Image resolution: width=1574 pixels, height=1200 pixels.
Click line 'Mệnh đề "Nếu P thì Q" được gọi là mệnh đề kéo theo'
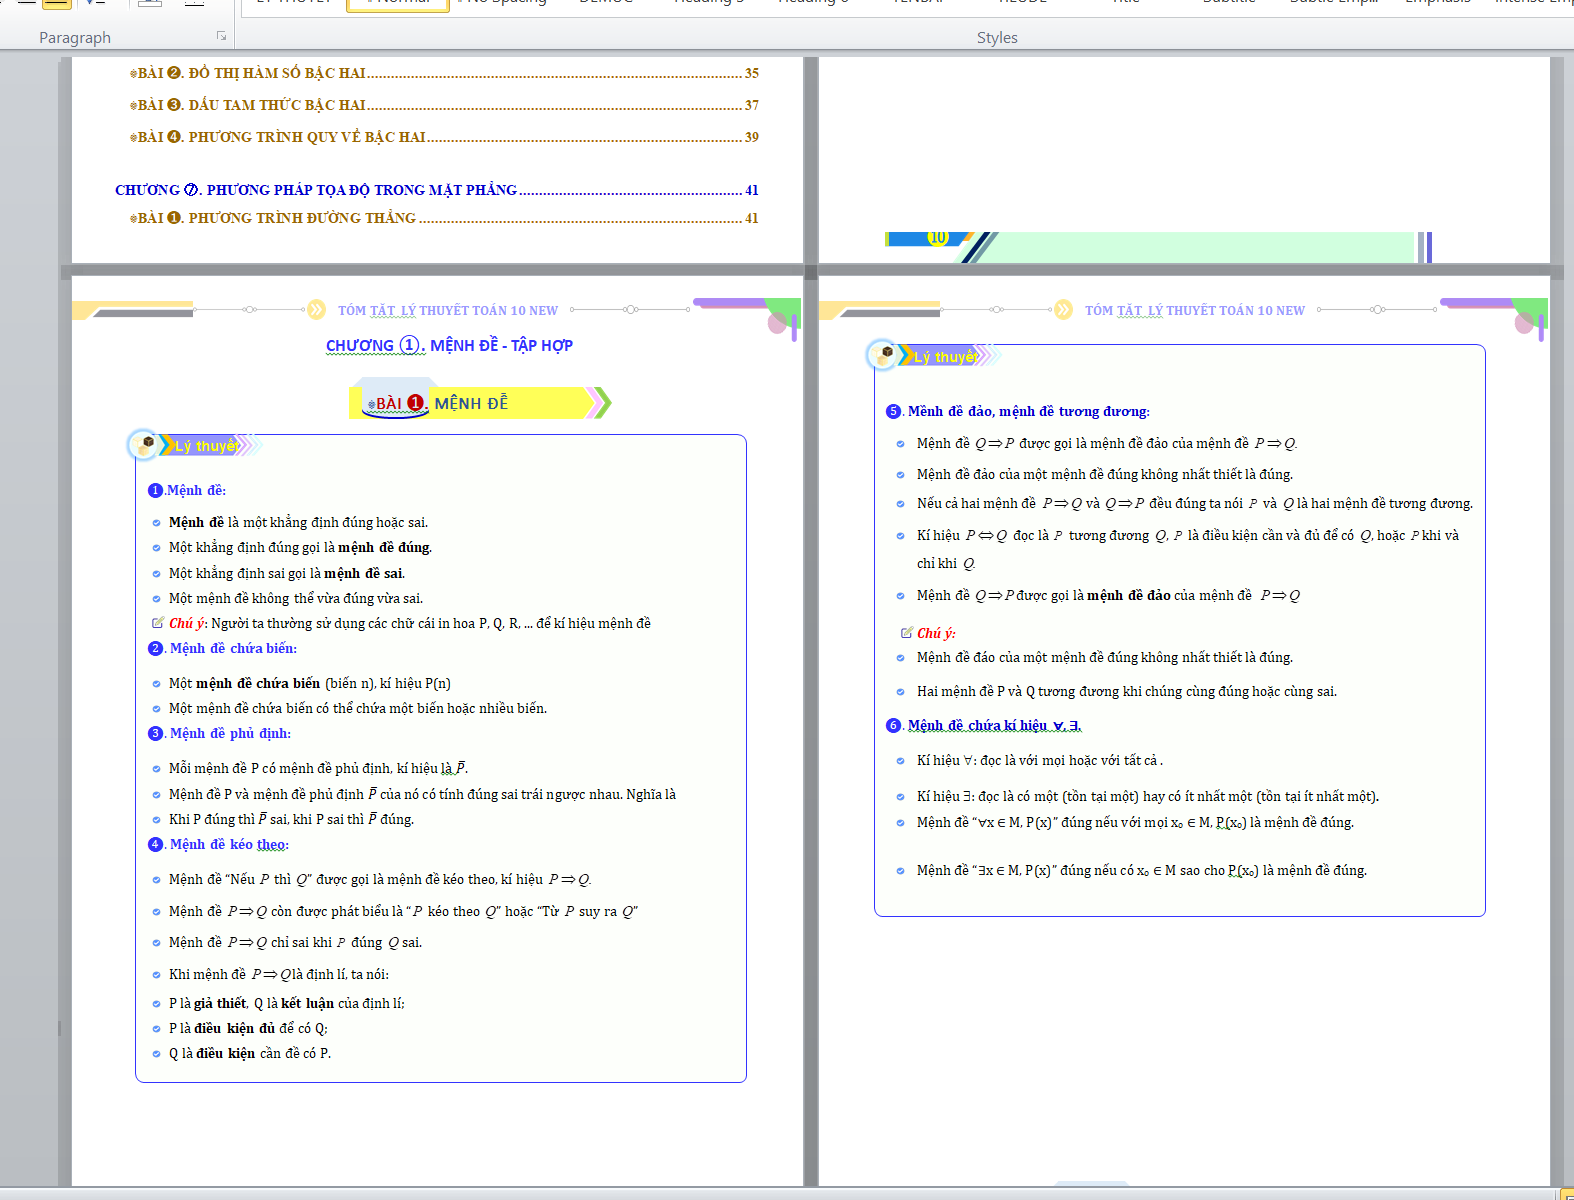point(380,879)
